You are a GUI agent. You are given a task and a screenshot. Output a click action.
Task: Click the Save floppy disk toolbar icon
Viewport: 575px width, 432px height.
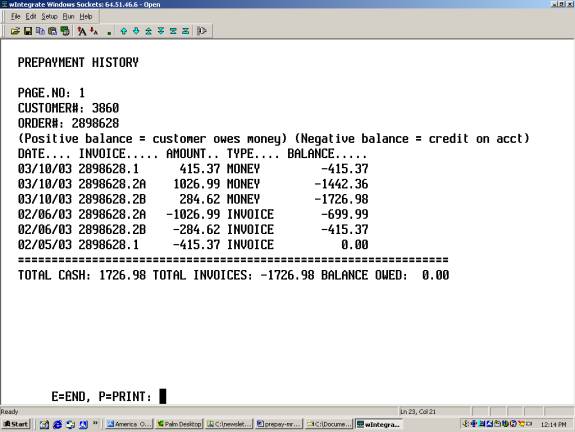[28, 31]
